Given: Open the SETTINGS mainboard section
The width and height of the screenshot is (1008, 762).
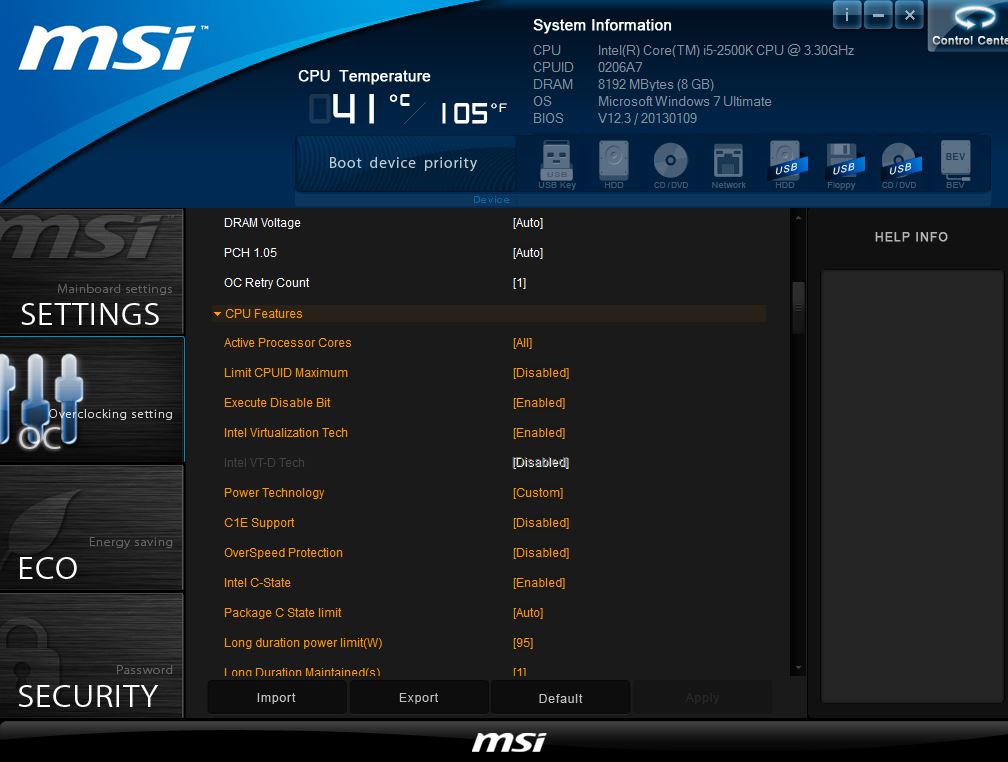Looking at the screenshot, I should 92,271.
